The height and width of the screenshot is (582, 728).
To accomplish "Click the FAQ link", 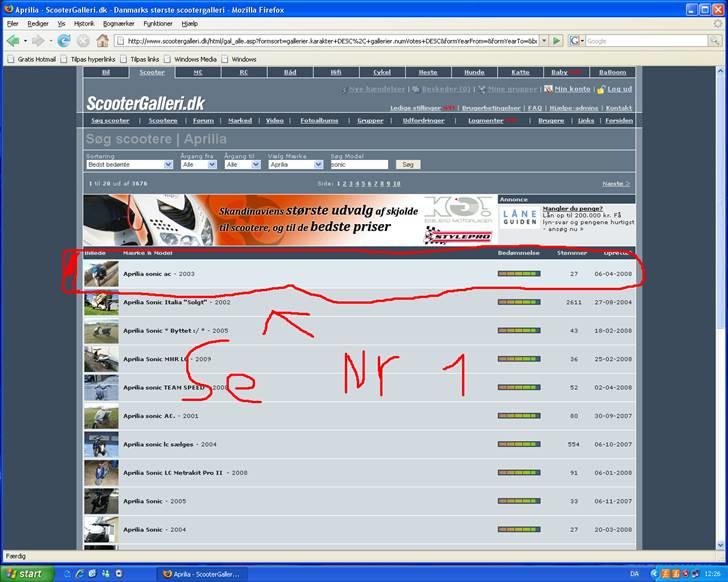I will click(535, 108).
